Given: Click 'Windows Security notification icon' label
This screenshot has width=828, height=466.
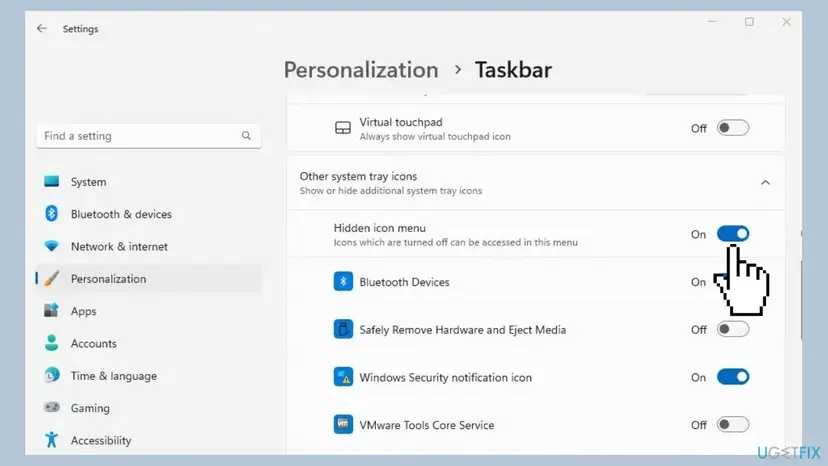Looking at the screenshot, I should tap(445, 377).
